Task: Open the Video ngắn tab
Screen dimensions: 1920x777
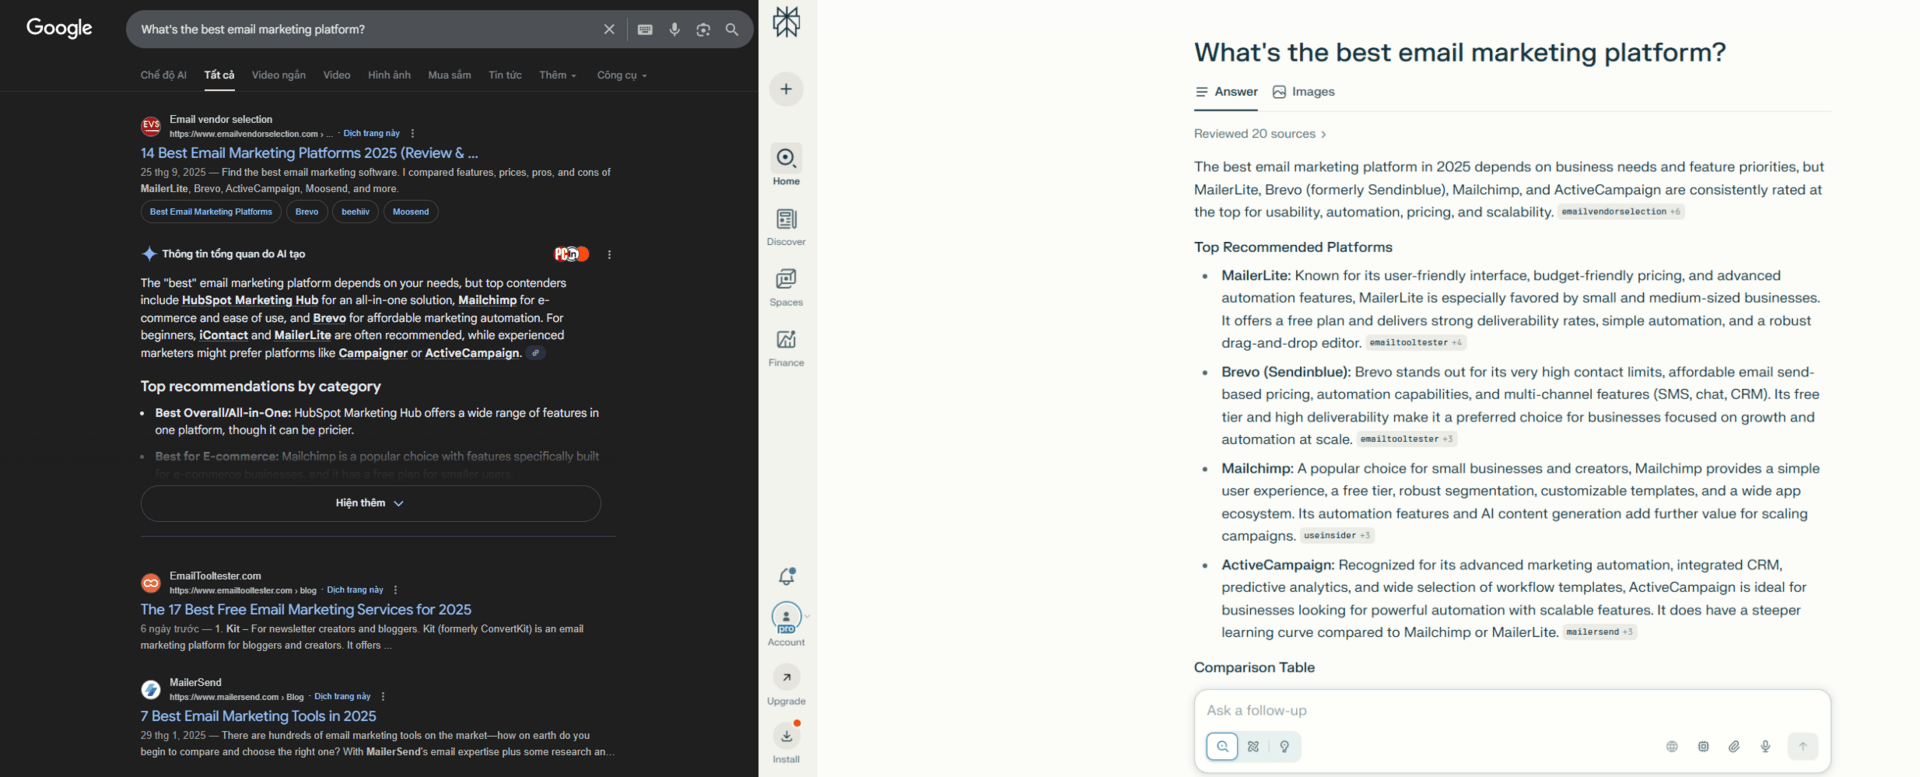Action: (279, 75)
